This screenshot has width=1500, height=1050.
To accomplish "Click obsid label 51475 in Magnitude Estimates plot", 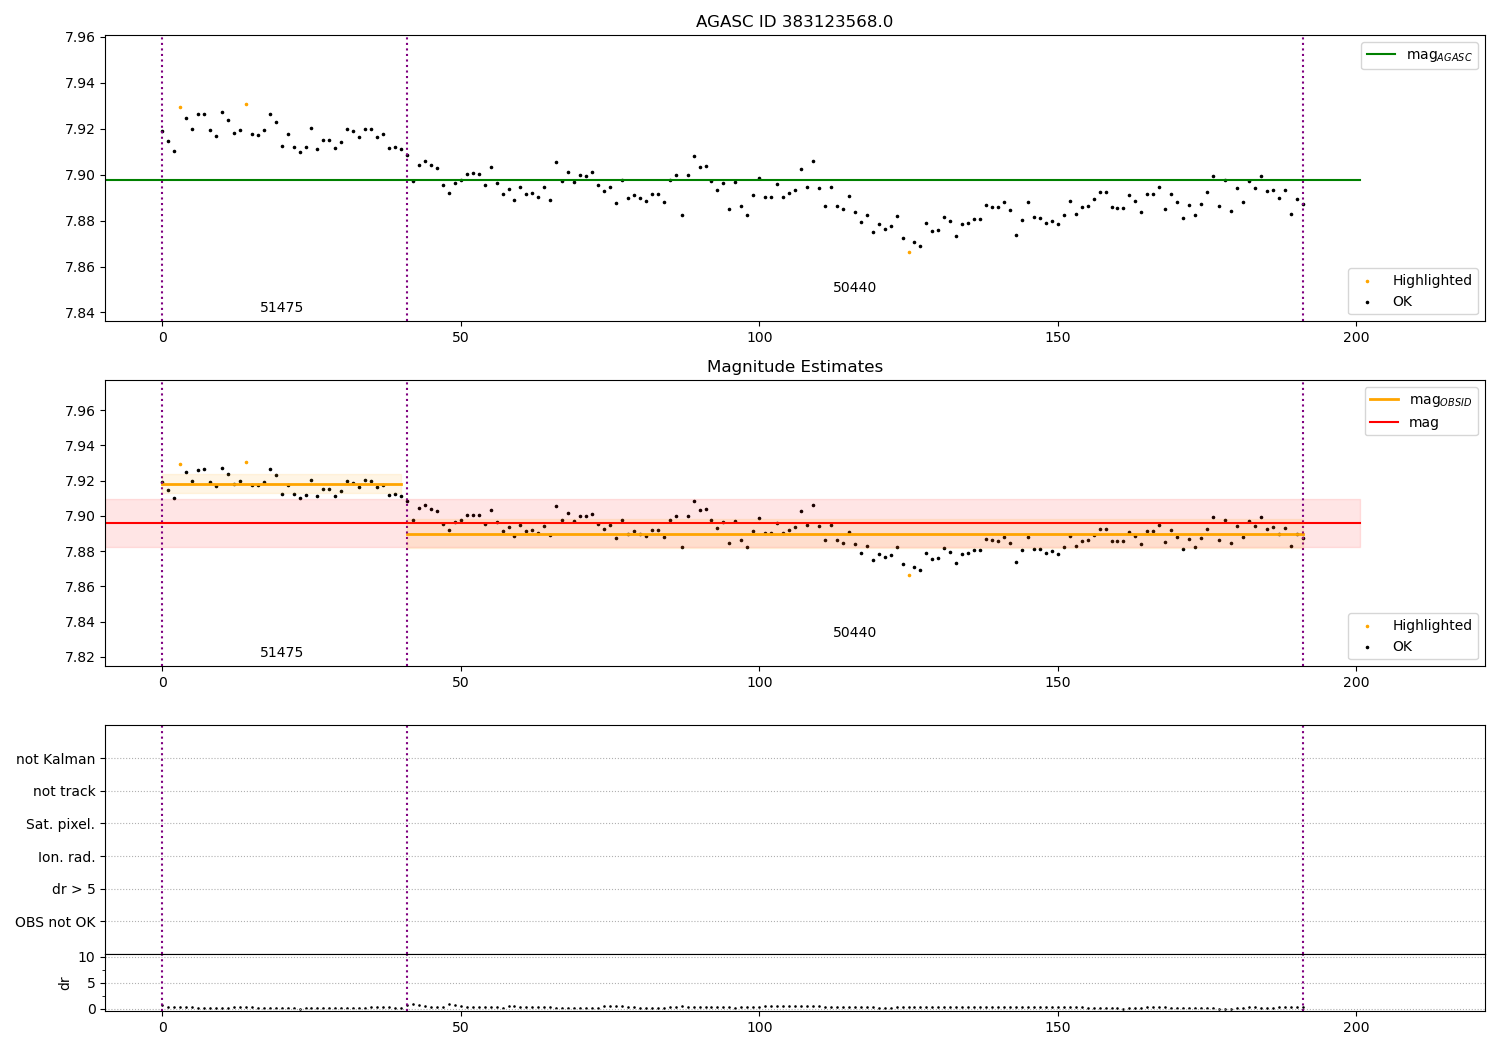I will [x=281, y=653].
